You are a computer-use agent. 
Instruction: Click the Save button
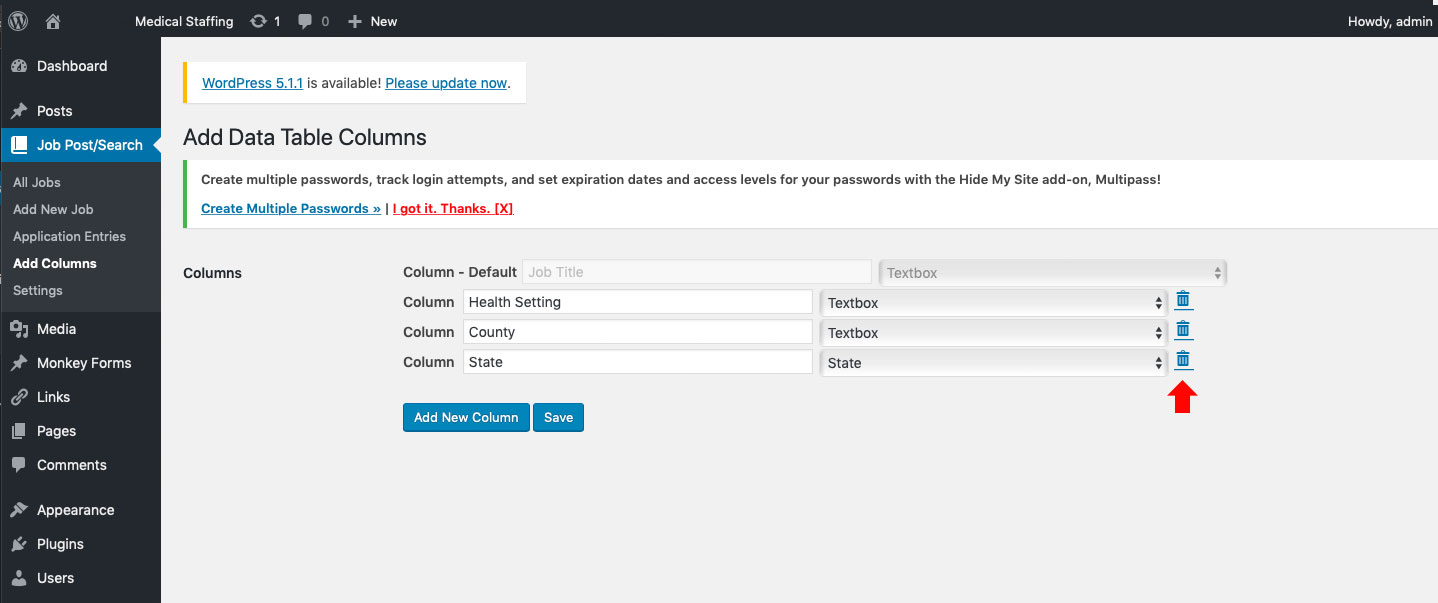point(558,417)
